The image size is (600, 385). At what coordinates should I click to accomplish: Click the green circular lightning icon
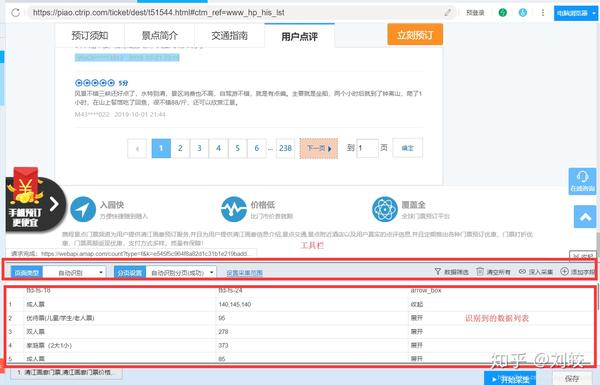(503, 13)
